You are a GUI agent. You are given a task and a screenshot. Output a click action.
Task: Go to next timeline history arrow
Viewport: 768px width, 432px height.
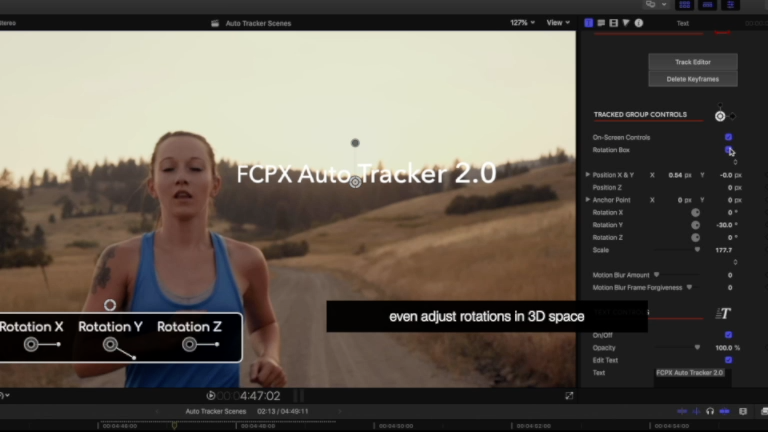(x=339, y=411)
